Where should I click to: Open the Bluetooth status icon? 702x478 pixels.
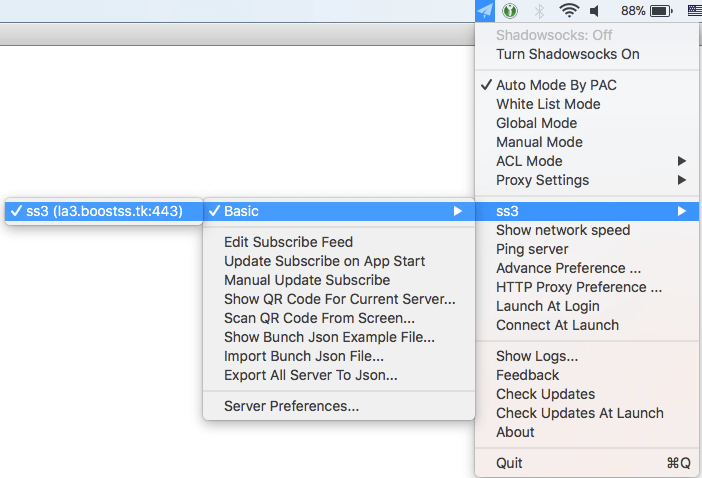pyautogui.click(x=539, y=11)
